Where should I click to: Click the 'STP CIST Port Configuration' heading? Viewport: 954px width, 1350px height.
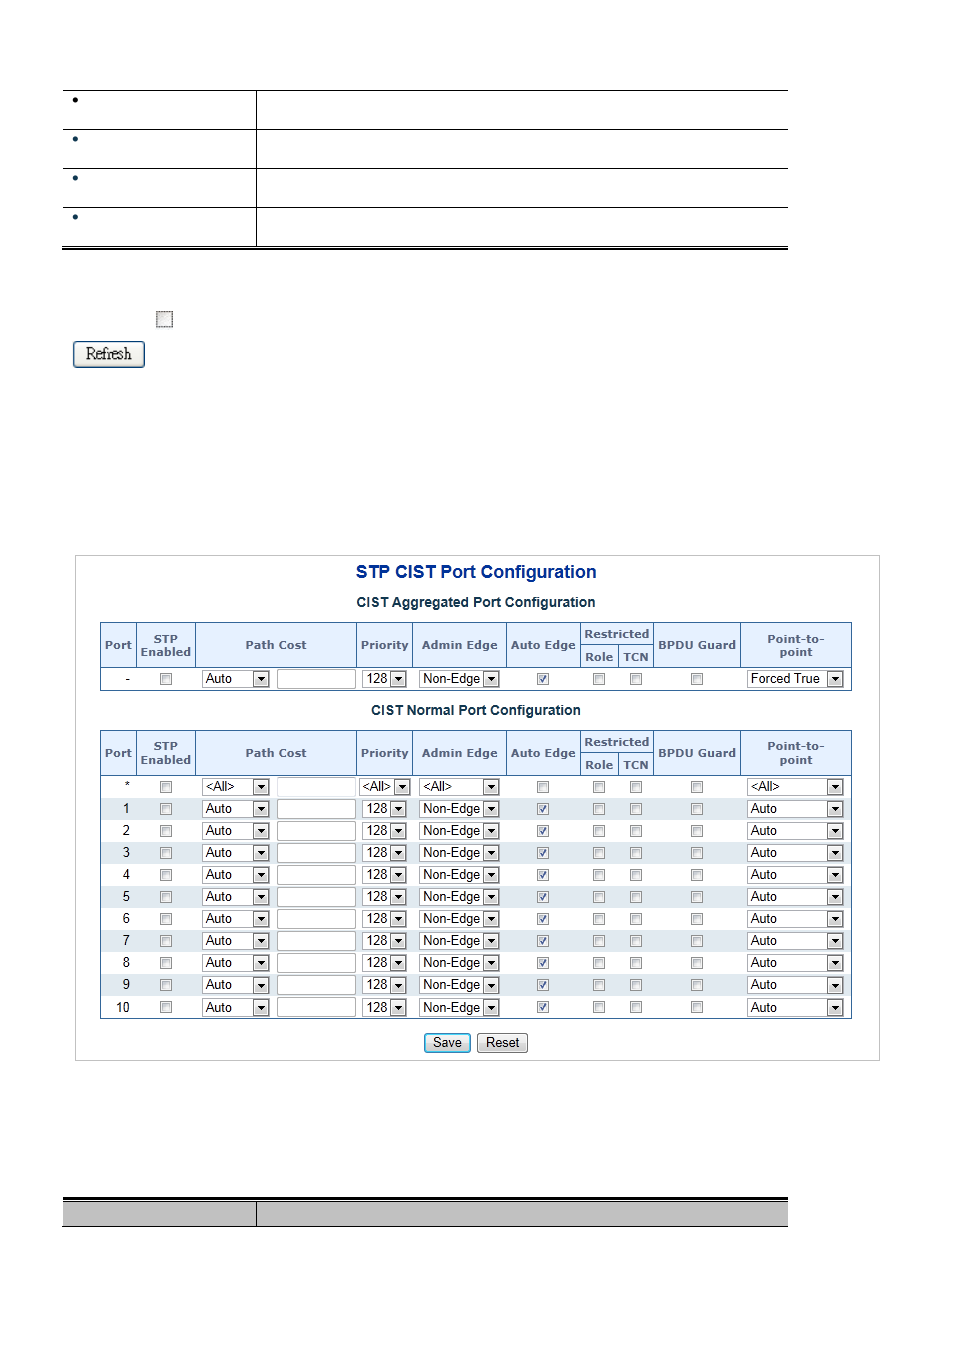click(476, 572)
